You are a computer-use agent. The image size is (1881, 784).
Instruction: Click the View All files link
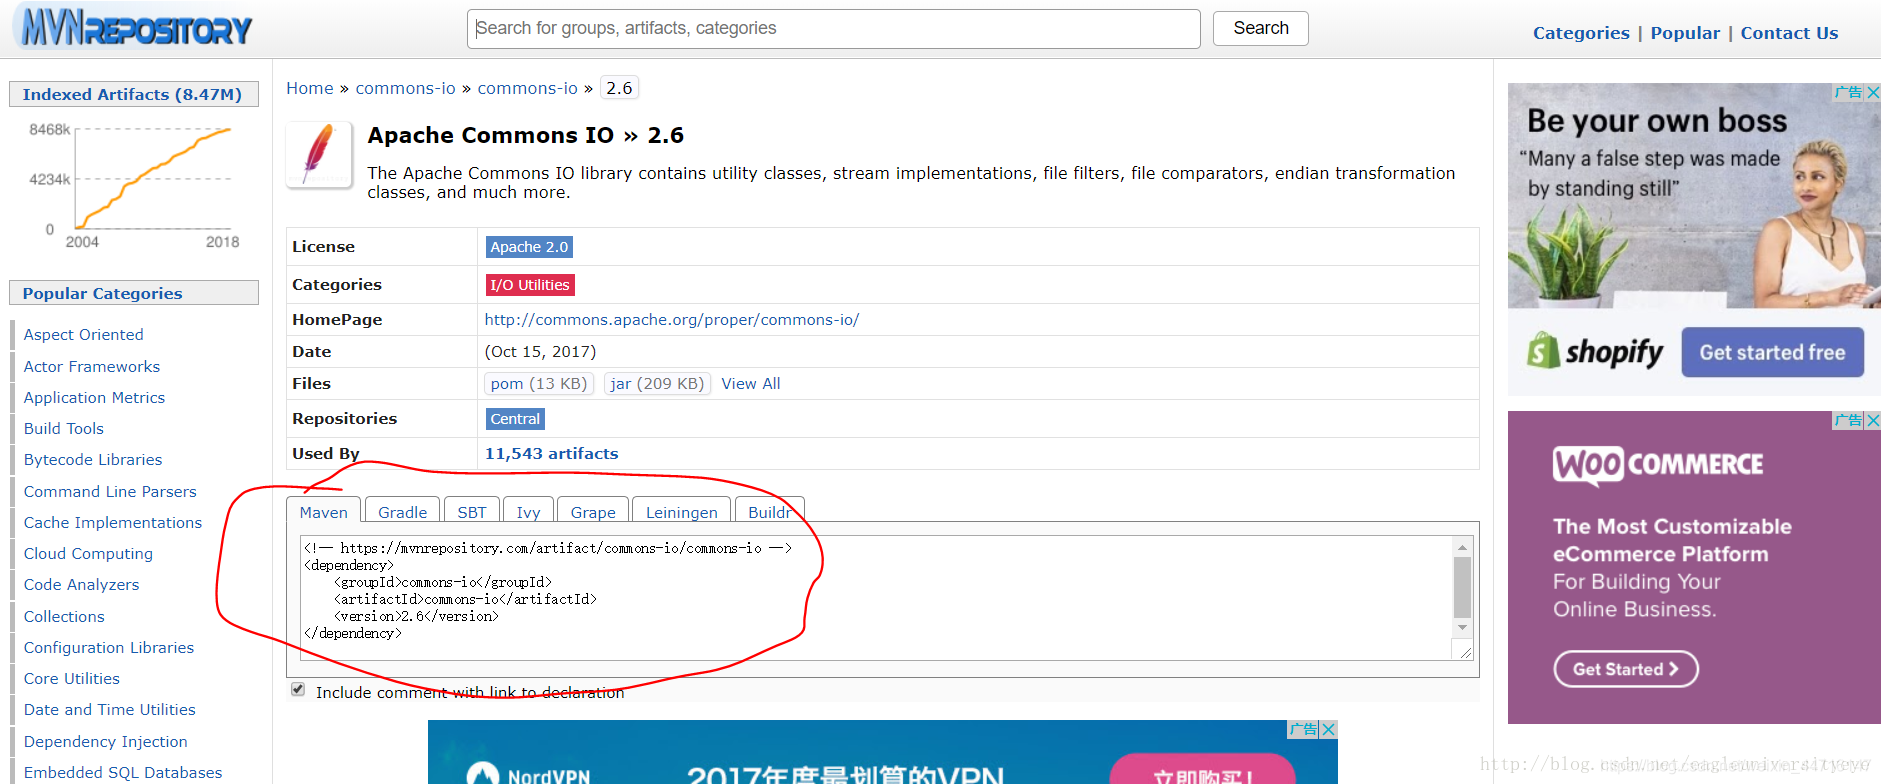751,384
